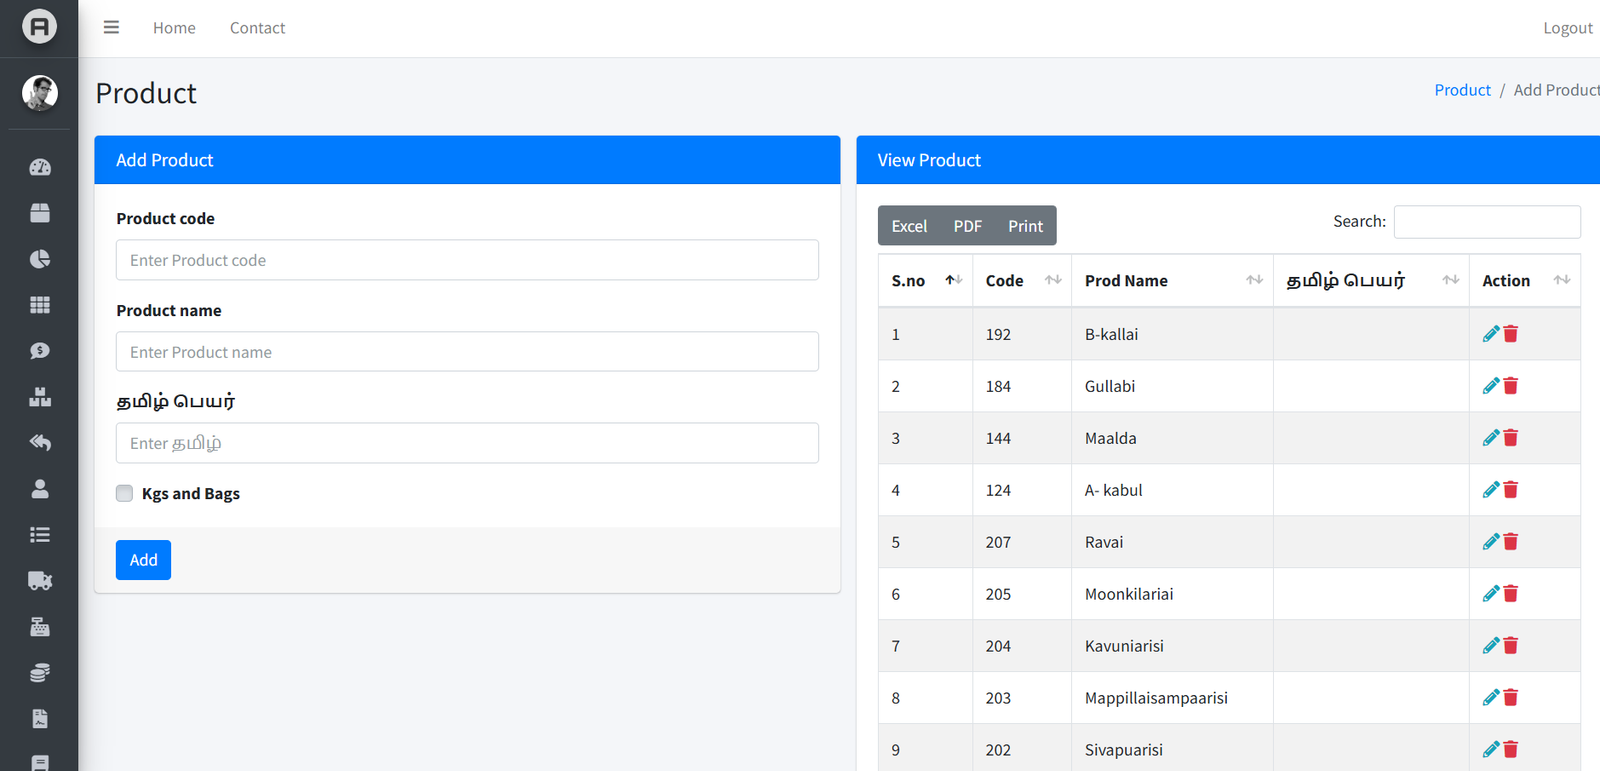The image size is (1600, 771).
Task: Edit the Gullabi product row
Action: click(x=1491, y=386)
